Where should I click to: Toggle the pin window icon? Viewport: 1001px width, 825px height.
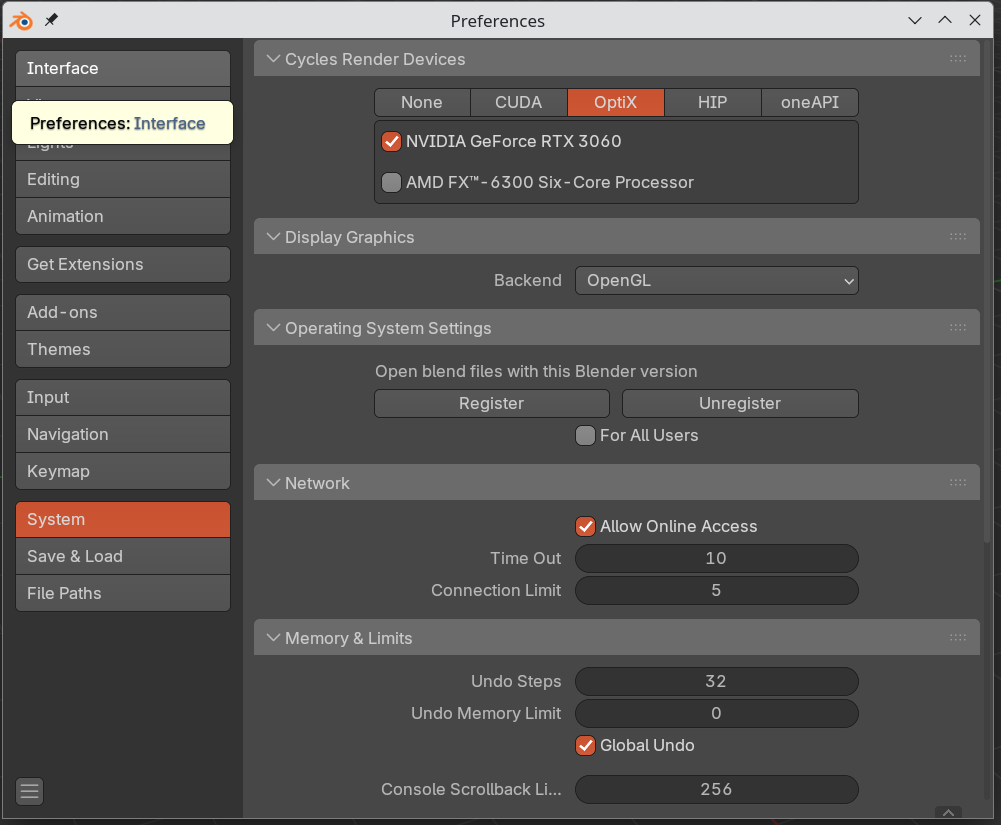point(51,20)
